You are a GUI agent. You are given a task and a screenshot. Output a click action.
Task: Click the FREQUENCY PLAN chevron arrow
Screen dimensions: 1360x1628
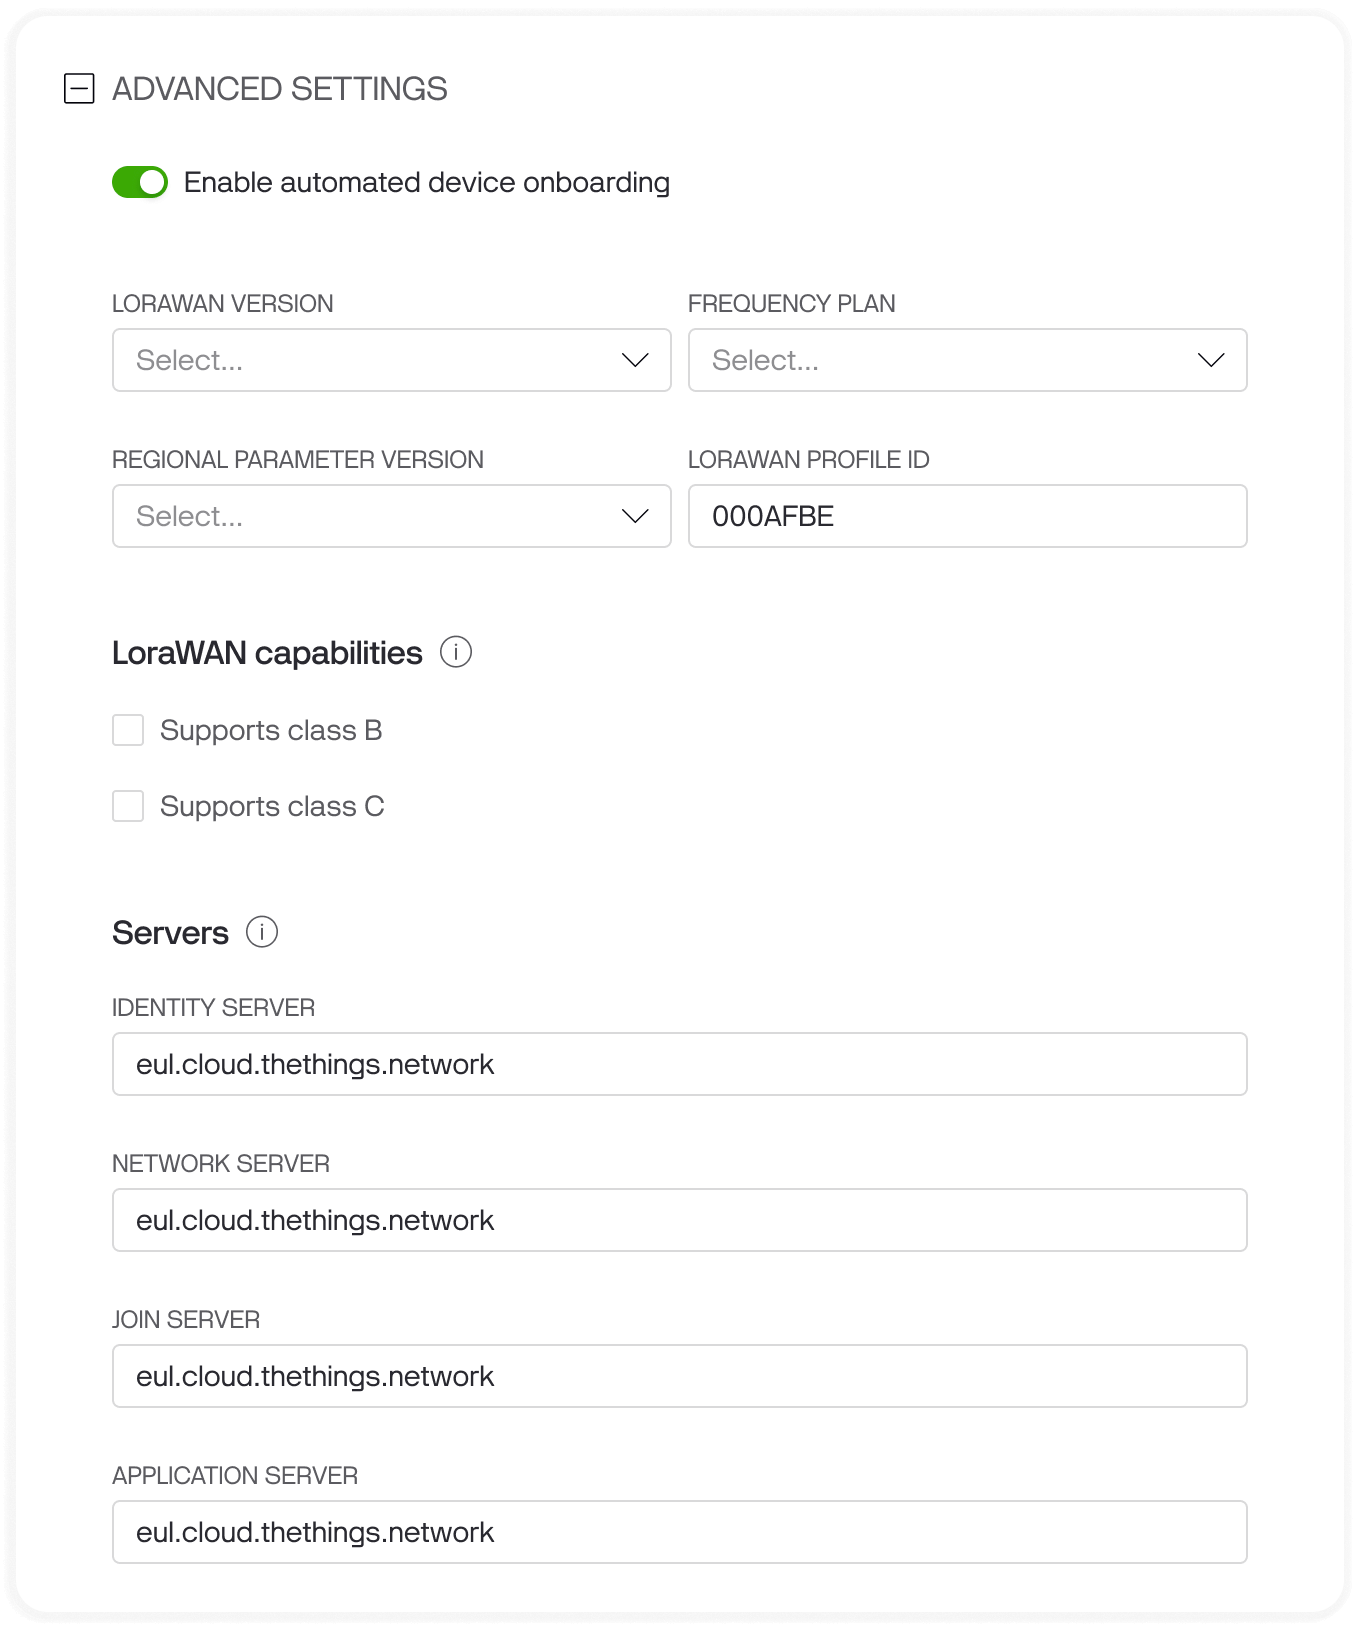tap(1210, 360)
